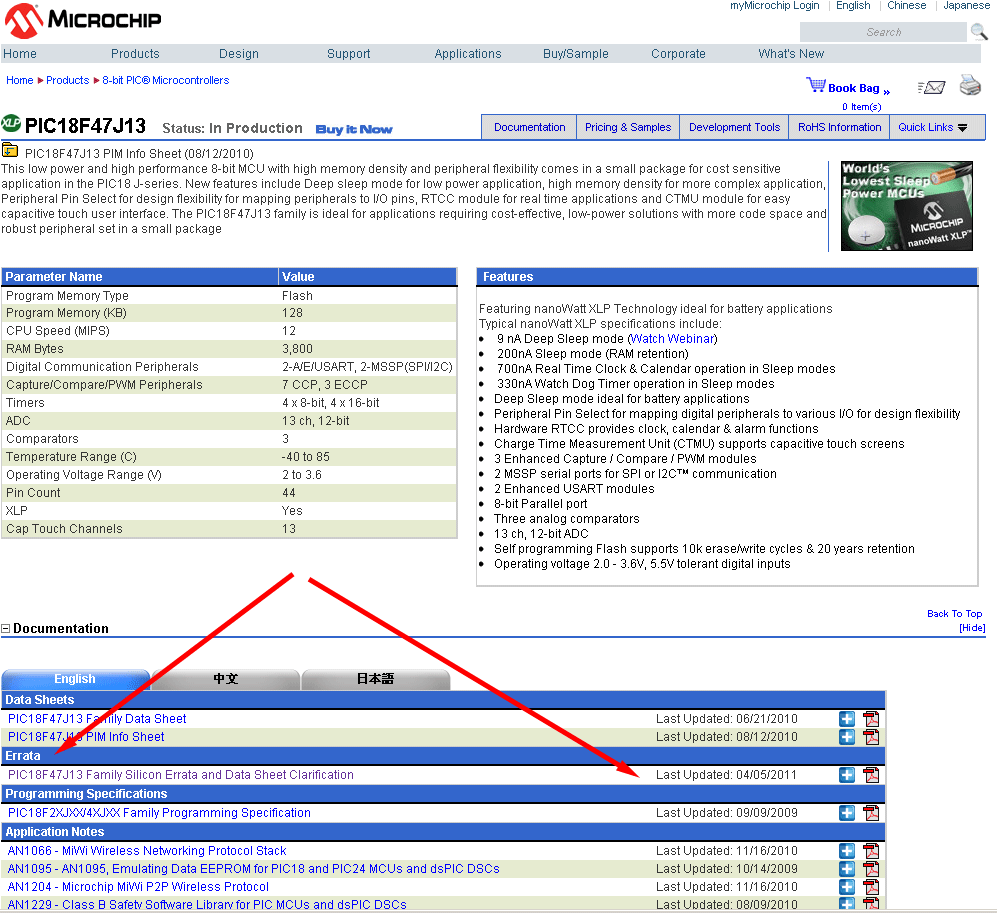Switch site language to Chinese link
This screenshot has height=913, width=997.
907,6
